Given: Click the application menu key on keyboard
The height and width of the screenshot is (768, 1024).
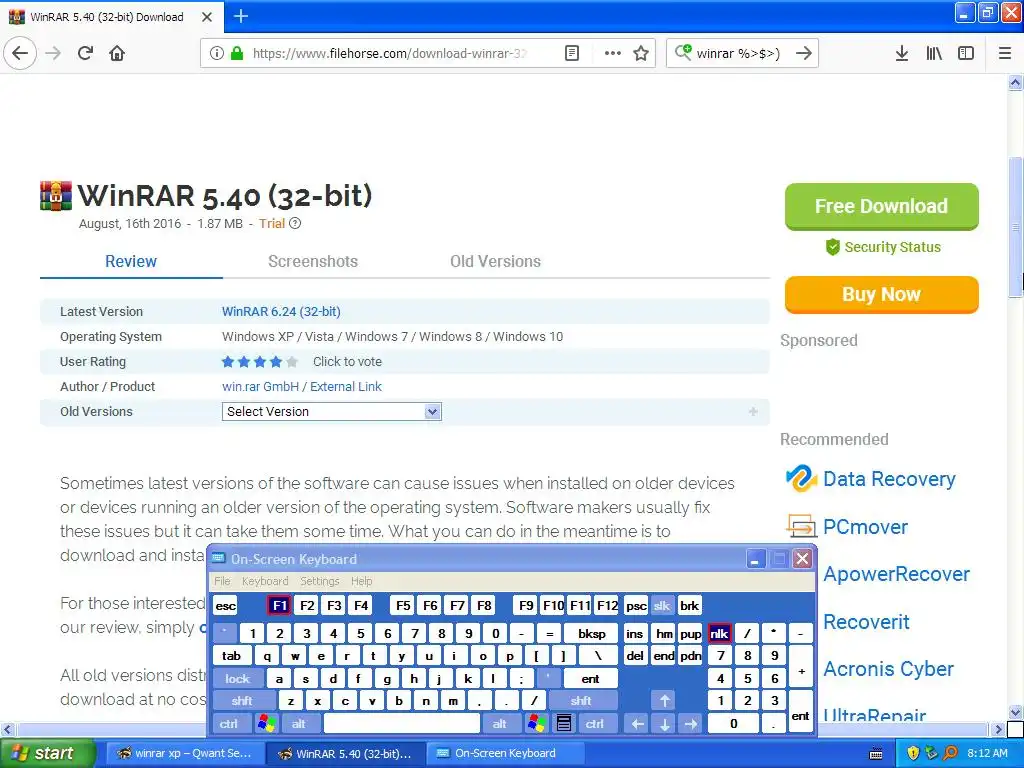Looking at the screenshot, I should tap(564, 723).
